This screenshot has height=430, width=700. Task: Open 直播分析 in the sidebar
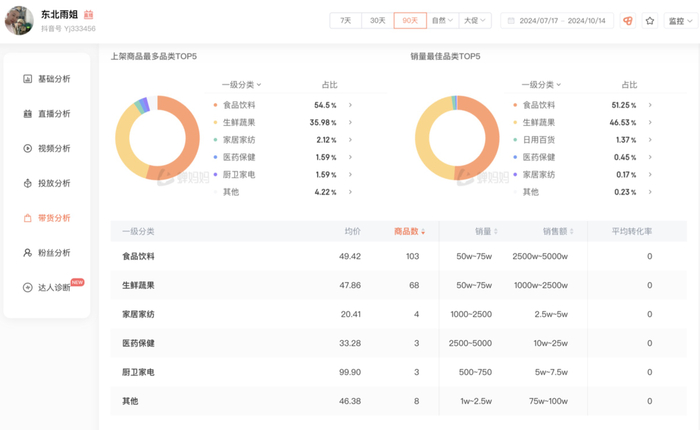(53, 114)
